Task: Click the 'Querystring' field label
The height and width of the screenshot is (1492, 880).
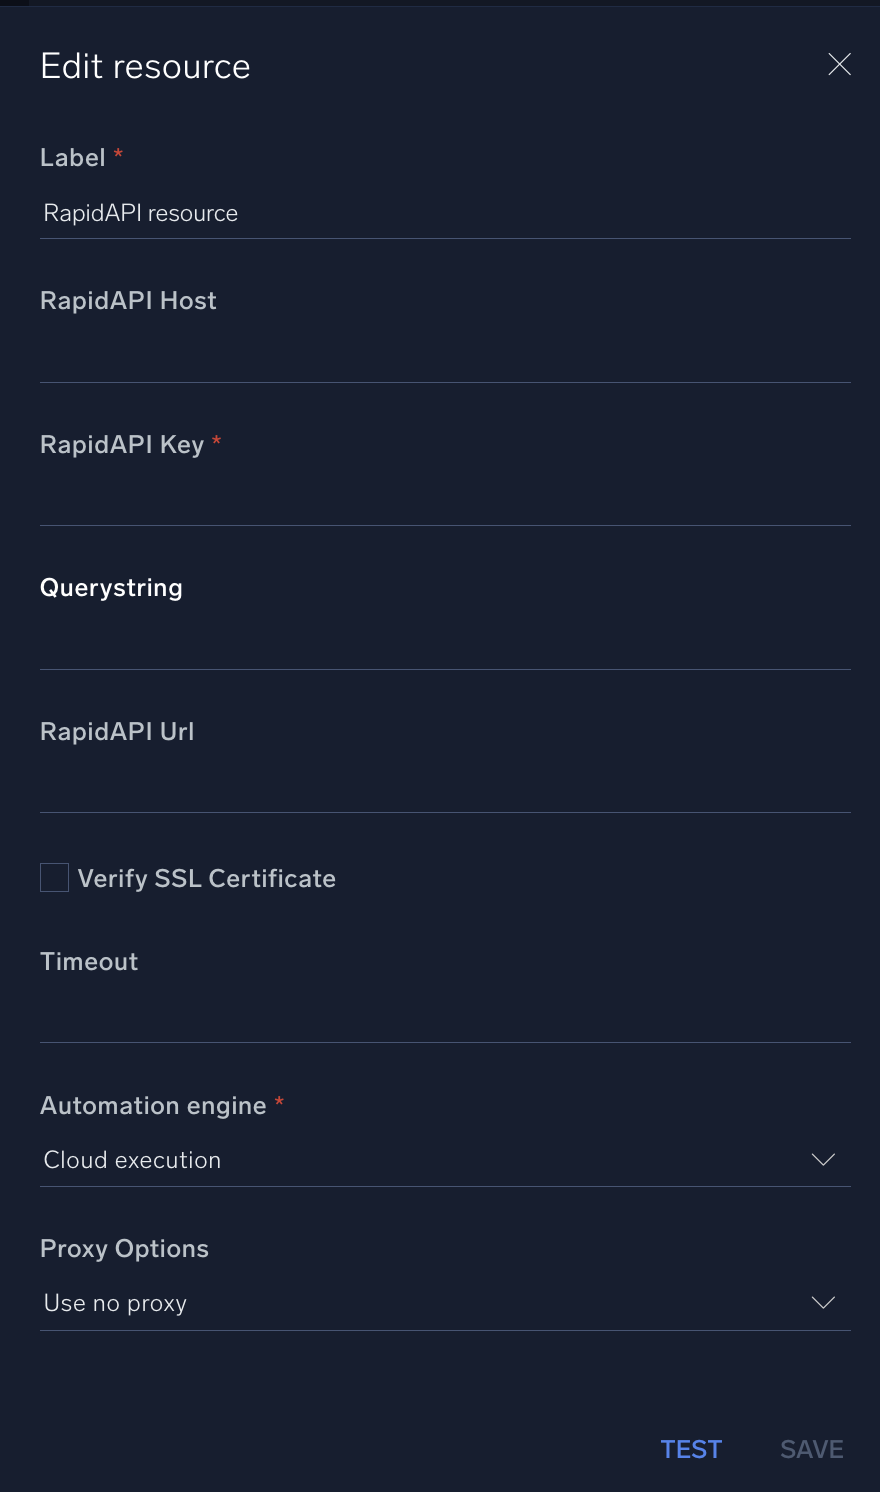Action: click(x=111, y=588)
